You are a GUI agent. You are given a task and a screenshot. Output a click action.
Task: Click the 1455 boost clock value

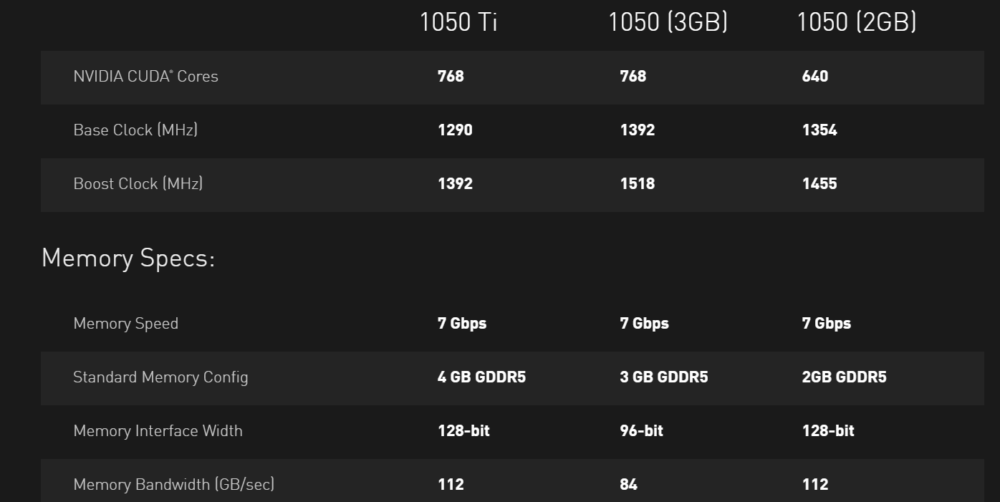point(820,184)
